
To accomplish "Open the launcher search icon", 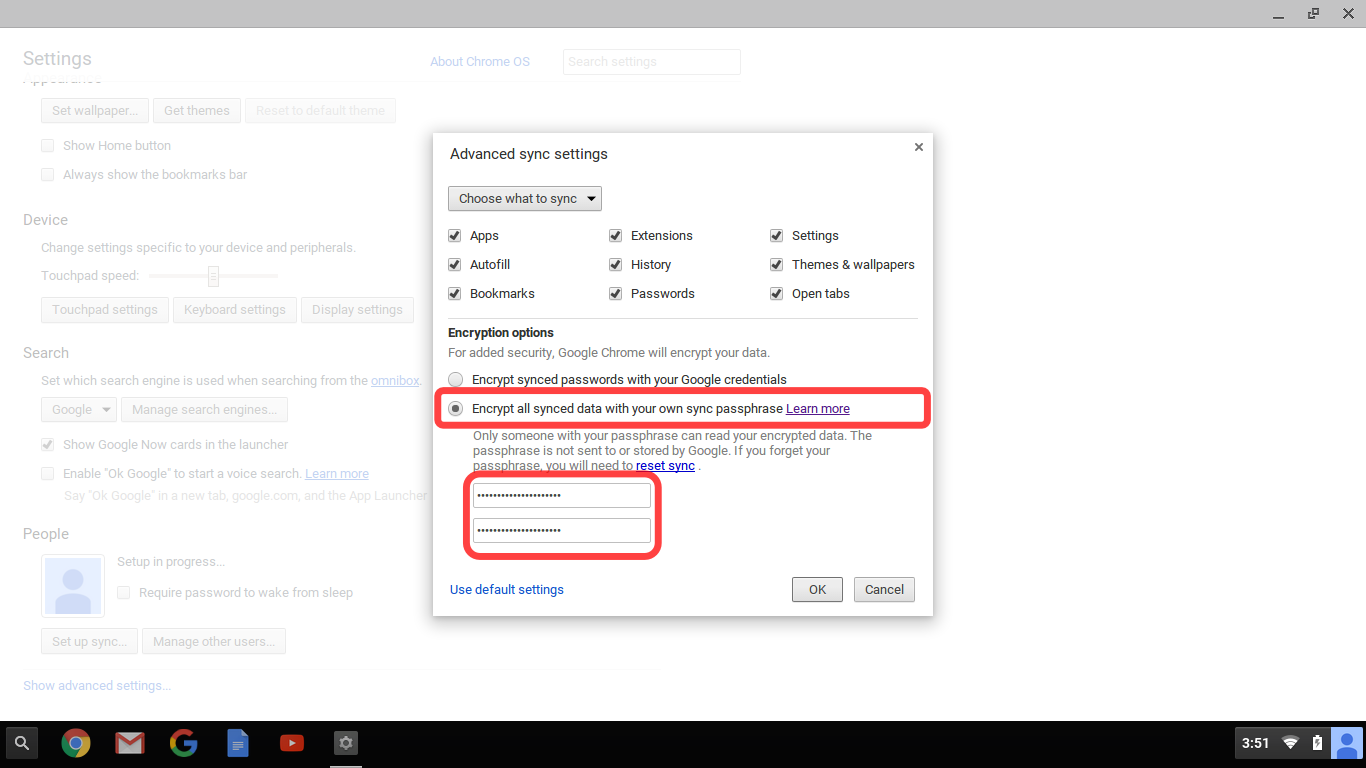I will click(22, 743).
